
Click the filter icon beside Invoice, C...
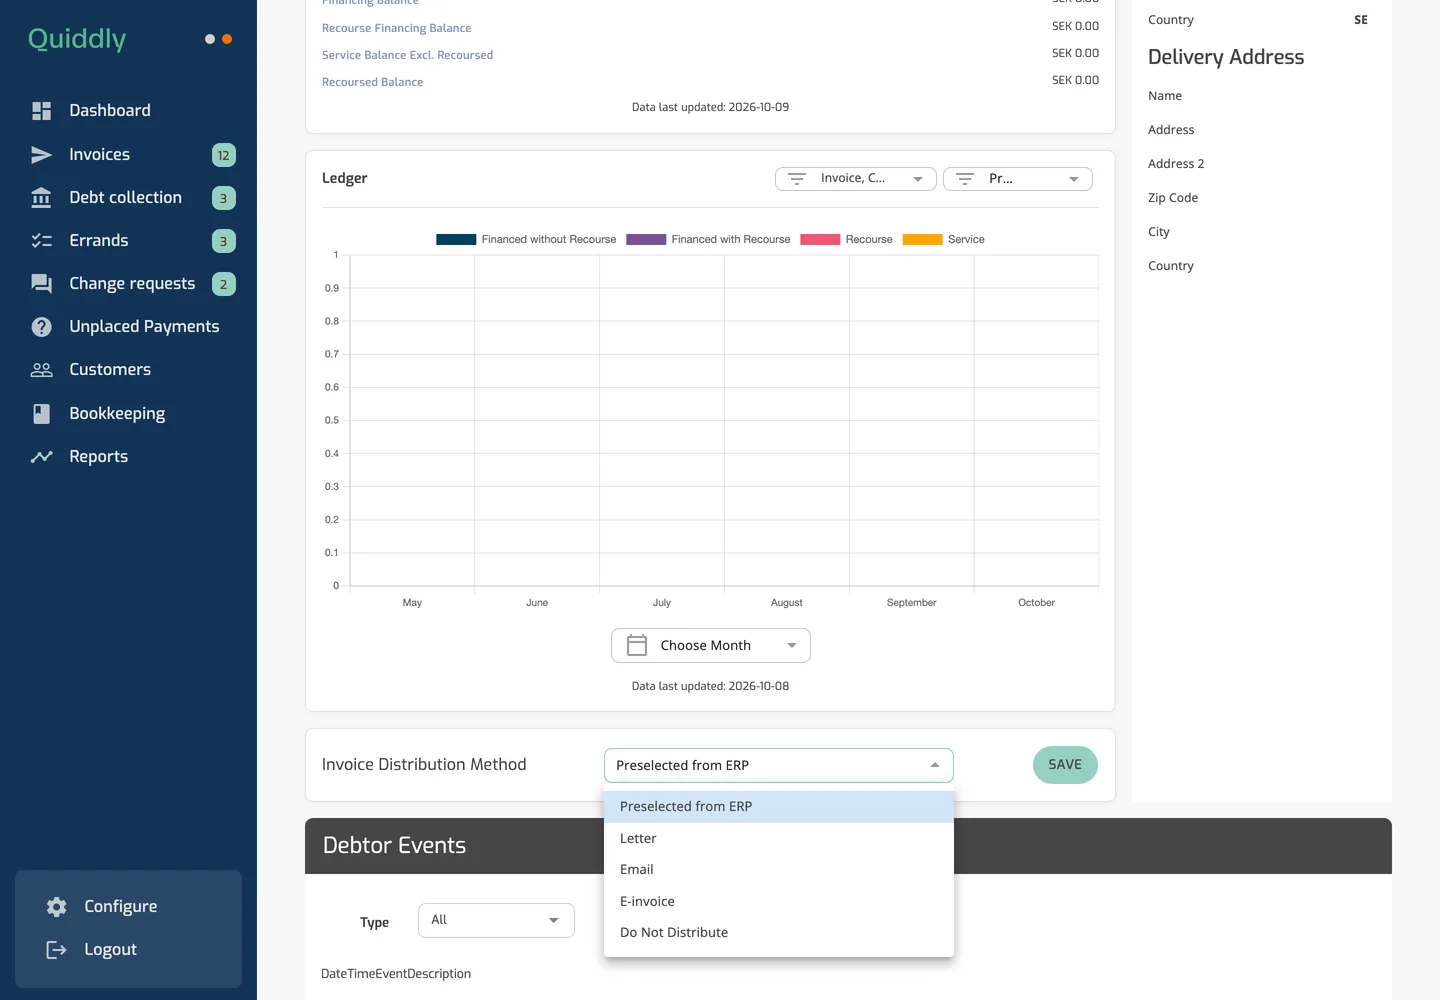tap(797, 179)
